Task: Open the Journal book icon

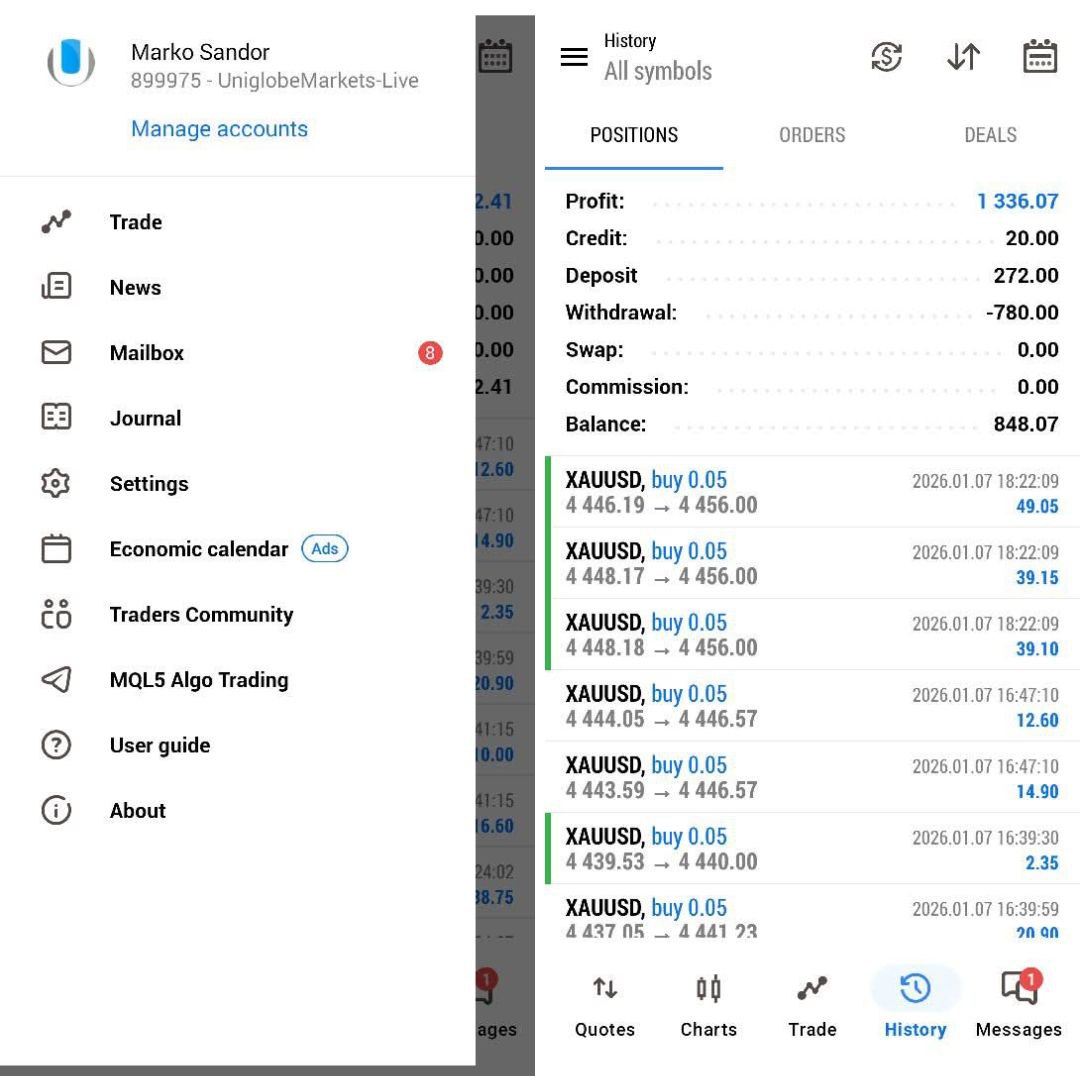Action: 56,417
